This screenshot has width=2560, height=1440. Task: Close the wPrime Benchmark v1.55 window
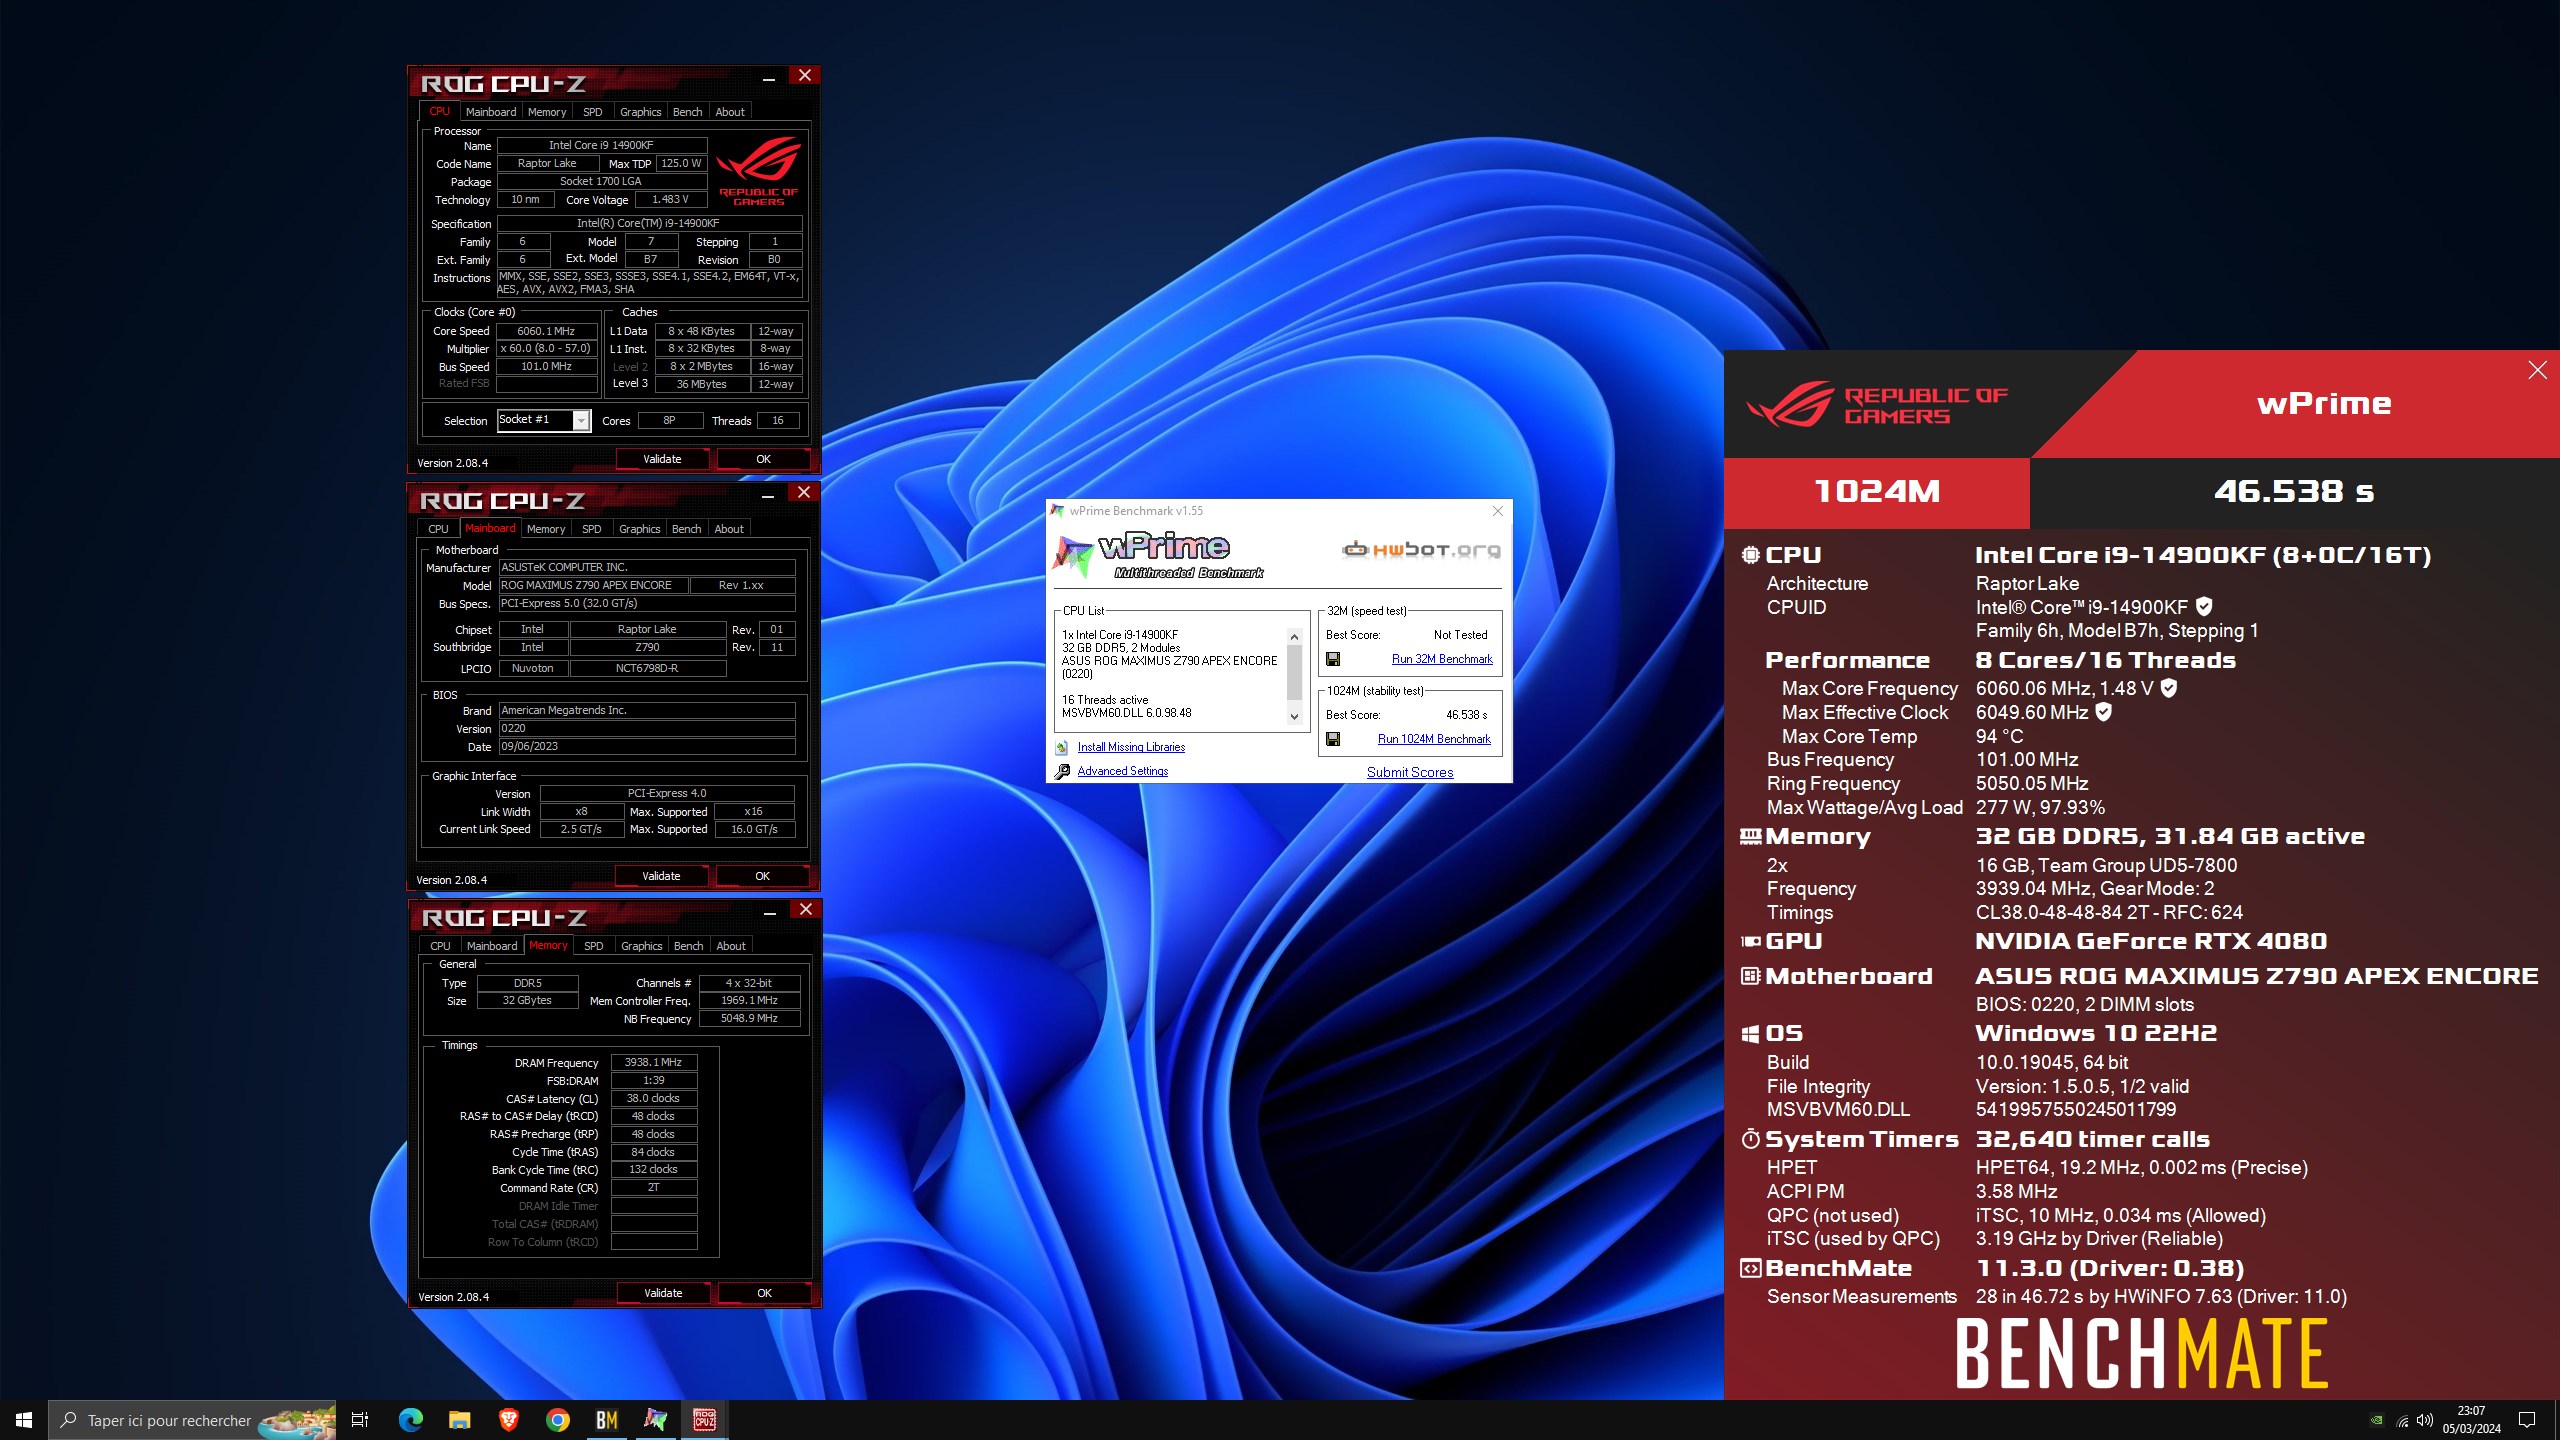(1497, 511)
